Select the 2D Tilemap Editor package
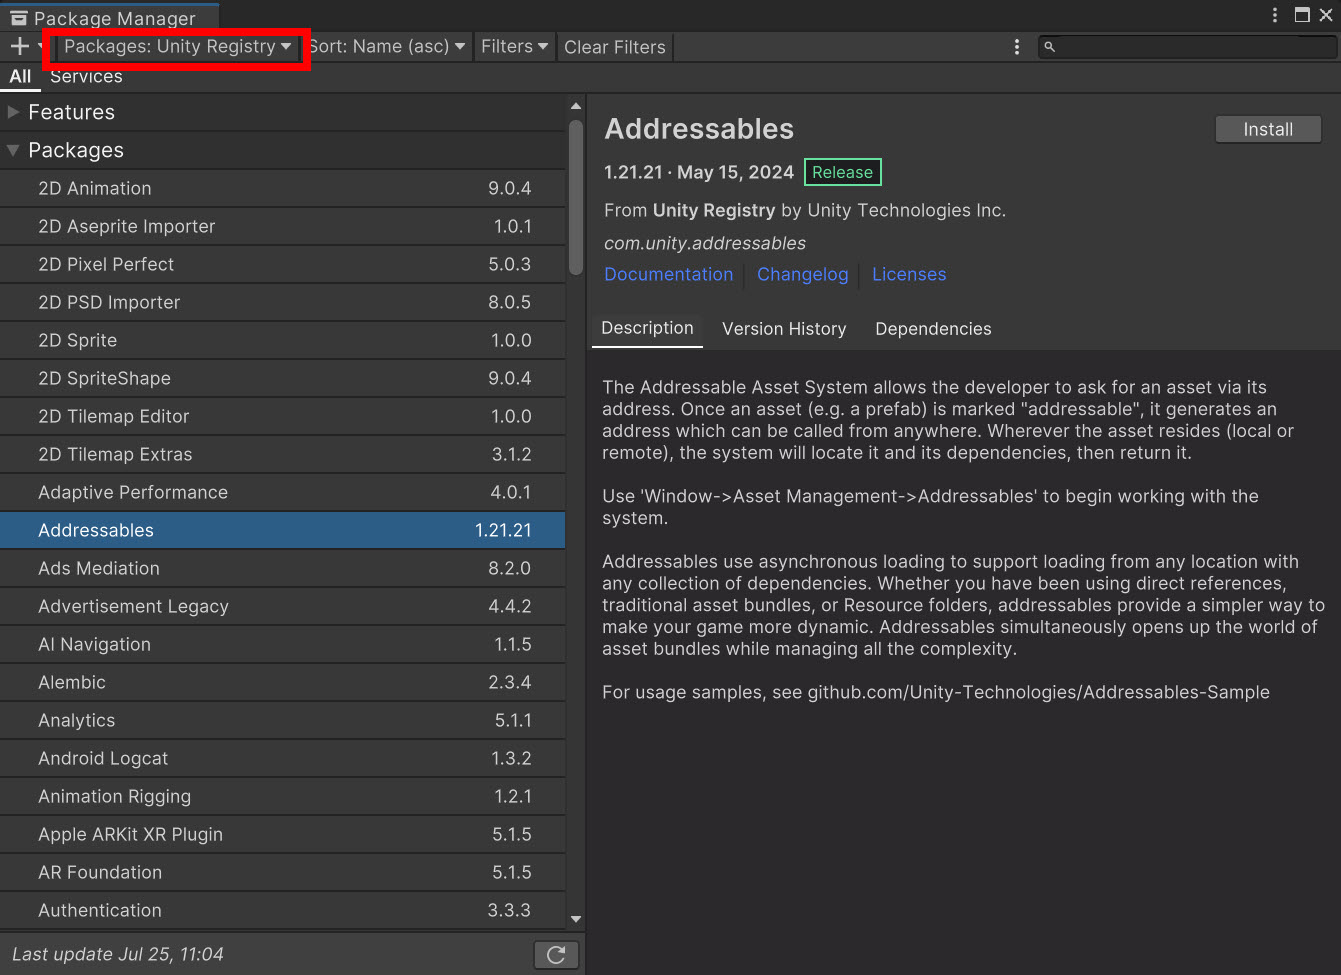This screenshot has height=975, width=1341. click(283, 416)
